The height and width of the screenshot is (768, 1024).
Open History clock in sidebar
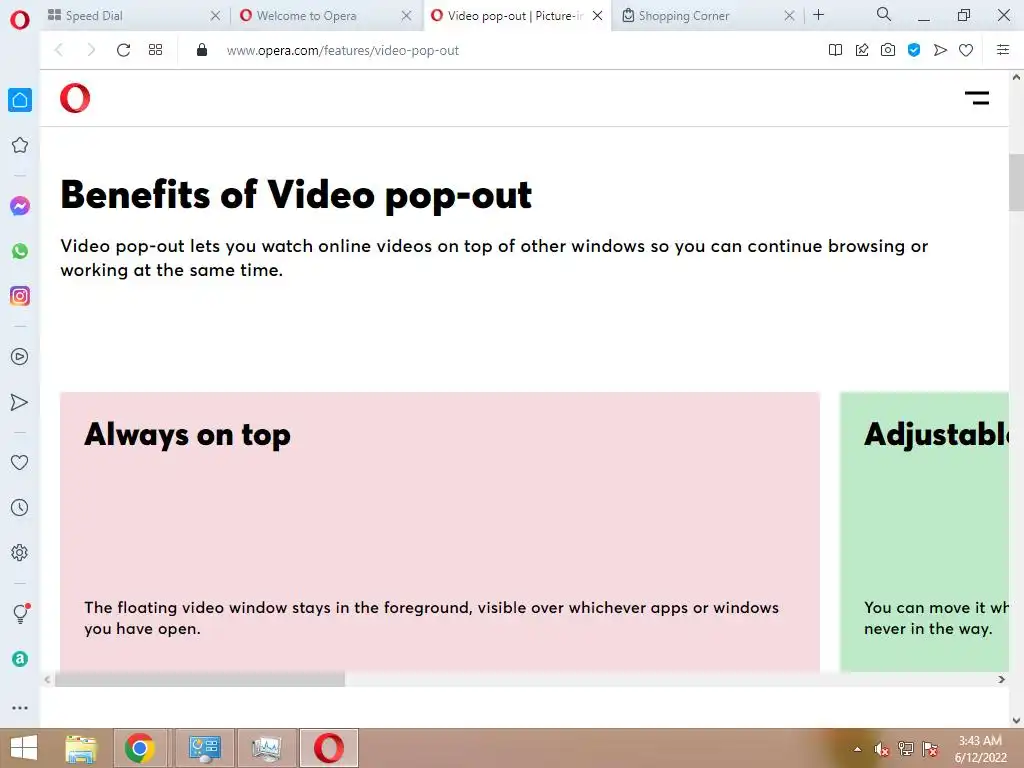tap(20, 507)
